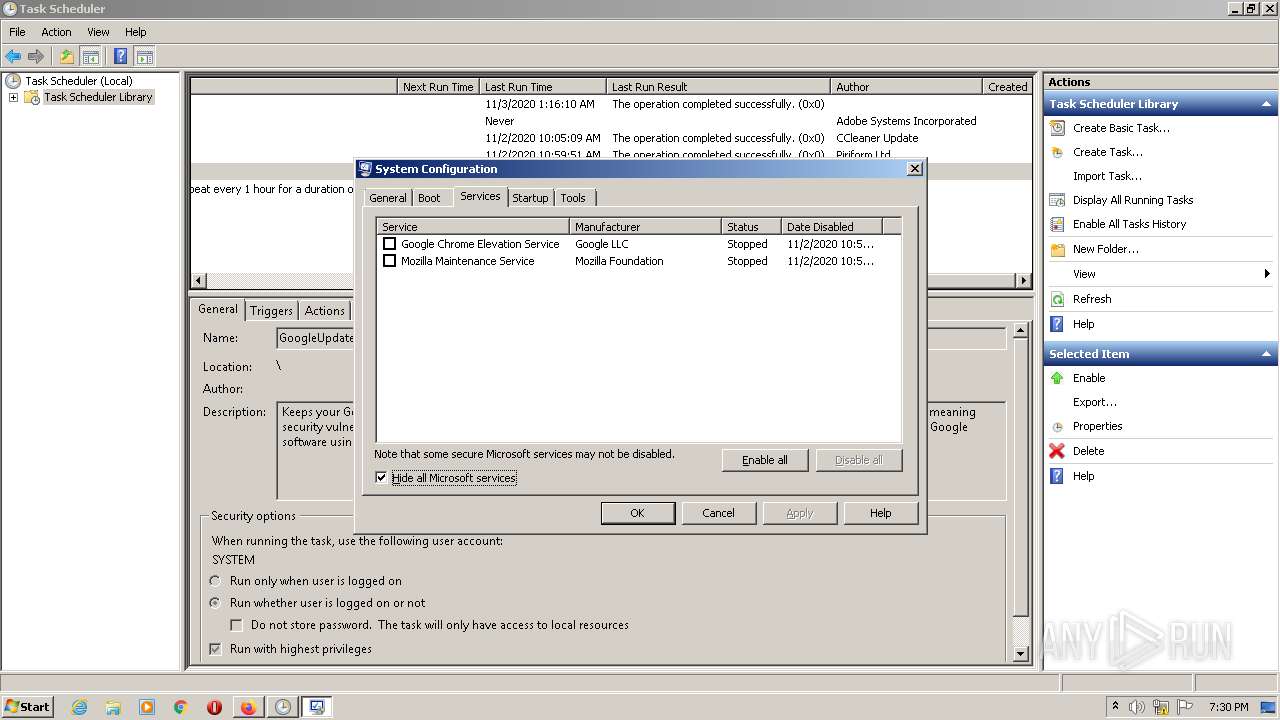Toggle Run with highest privileges checkbox
Viewport: 1280px width, 720px height.
(x=215, y=649)
